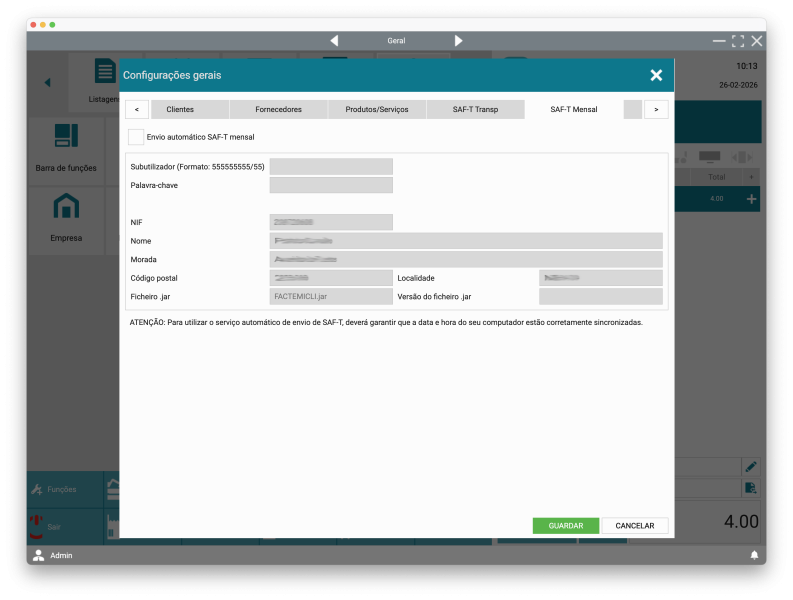Click the Barra de funções icon
Image resolution: width=793 pixels, height=600 pixels.
[x=66, y=137]
